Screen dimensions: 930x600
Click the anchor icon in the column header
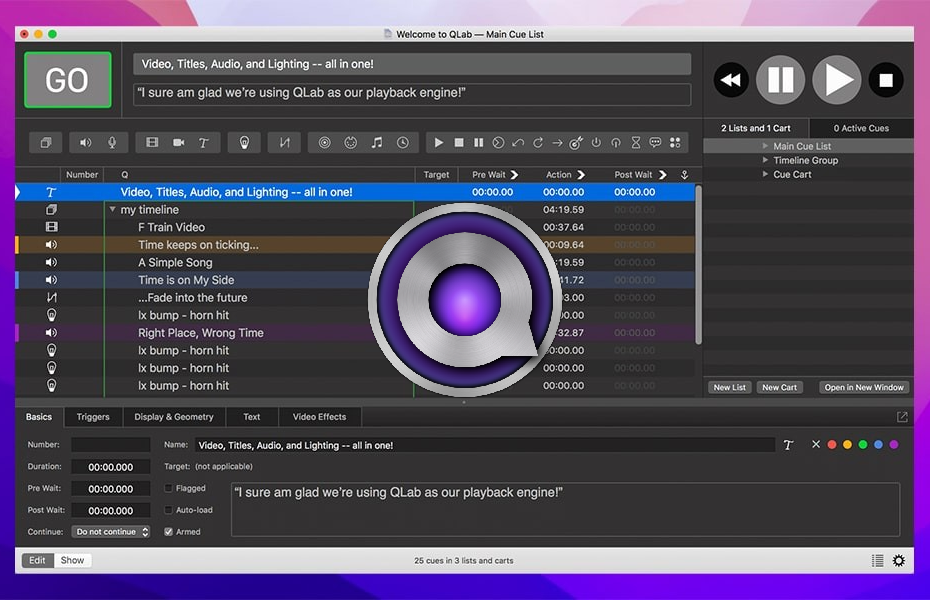point(684,175)
